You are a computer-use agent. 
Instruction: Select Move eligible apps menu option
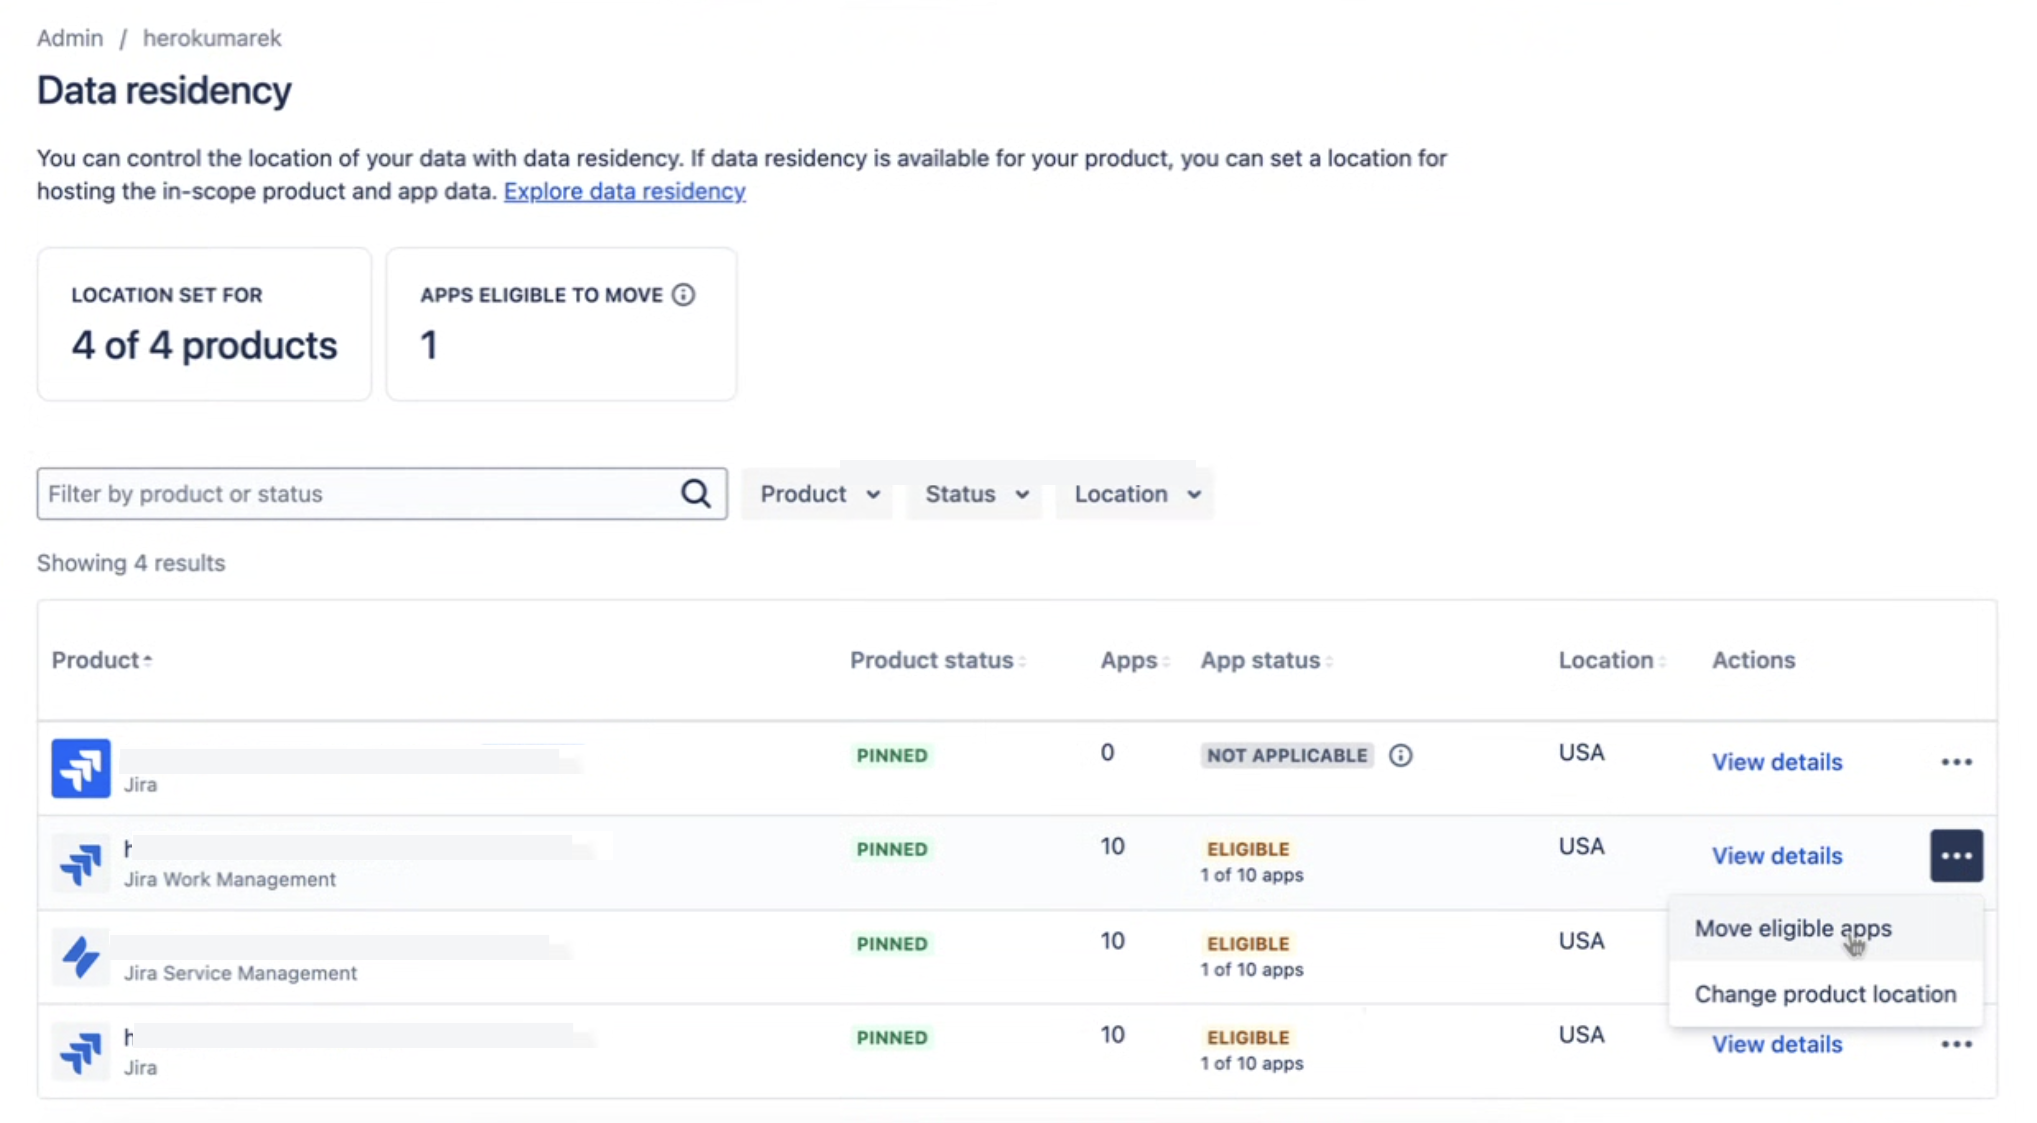(1792, 928)
